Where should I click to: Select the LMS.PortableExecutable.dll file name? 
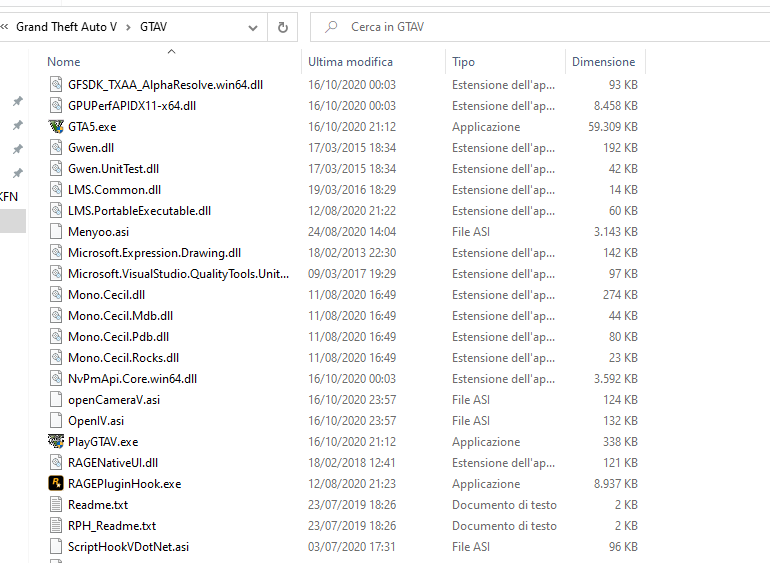(x=139, y=211)
